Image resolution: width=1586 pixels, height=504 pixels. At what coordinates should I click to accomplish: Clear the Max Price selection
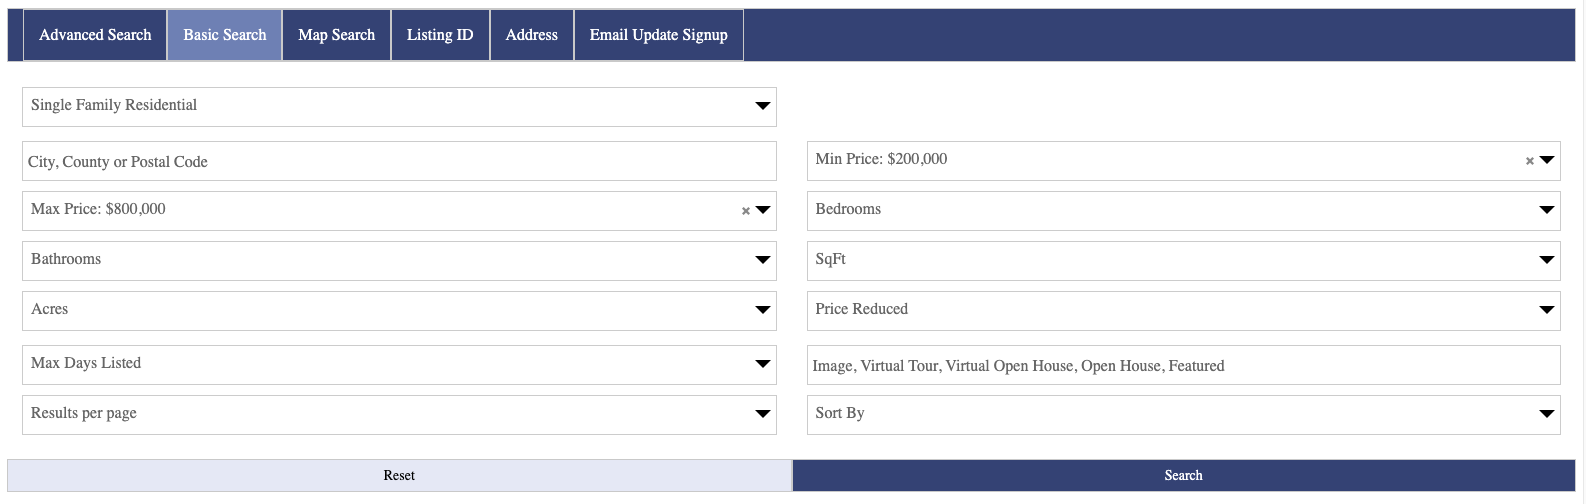[745, 211]
